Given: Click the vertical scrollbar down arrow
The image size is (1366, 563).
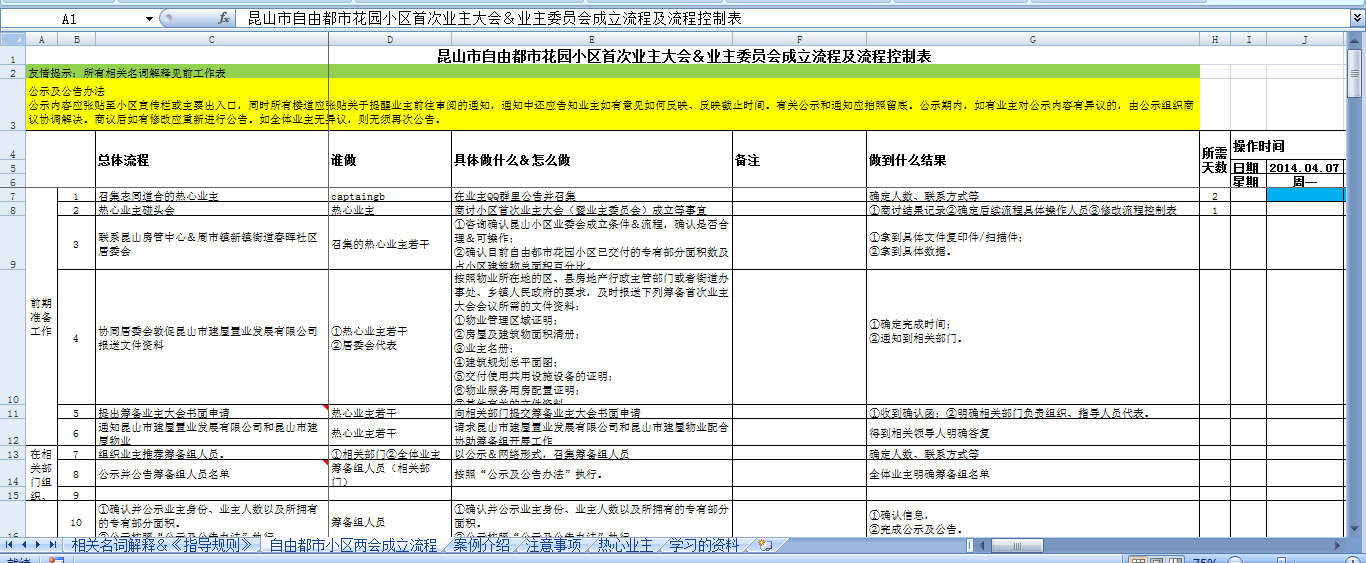Looking at the screenshot, I should coord(1356,530).
